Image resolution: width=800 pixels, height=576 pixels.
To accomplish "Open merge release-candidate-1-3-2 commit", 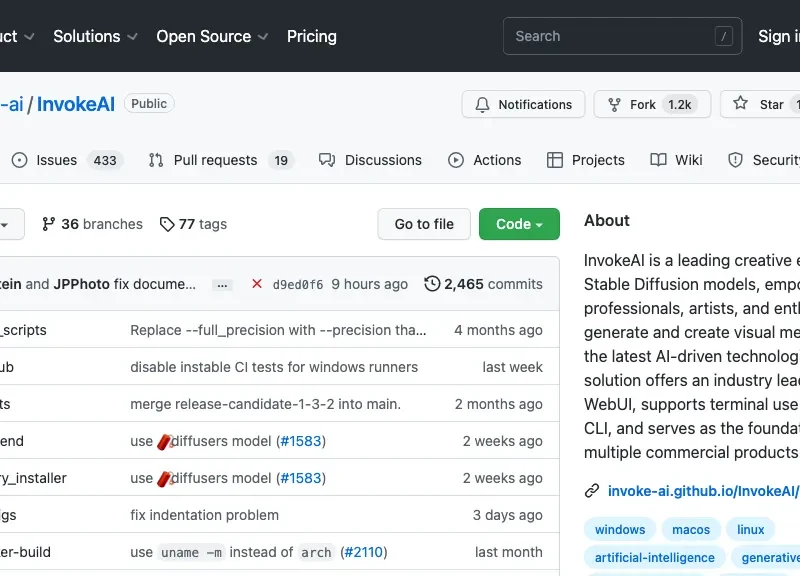I will (x=265, y=404).
